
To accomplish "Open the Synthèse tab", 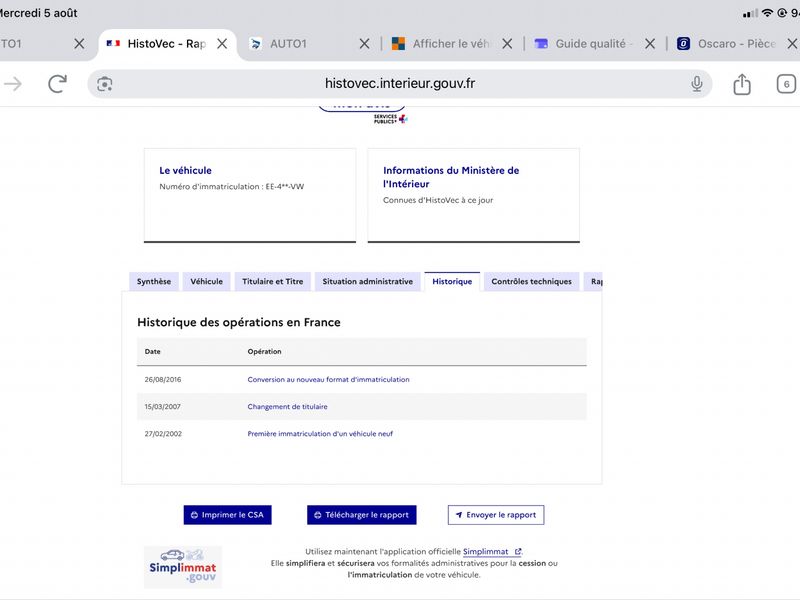I will [x=154, y=282].
